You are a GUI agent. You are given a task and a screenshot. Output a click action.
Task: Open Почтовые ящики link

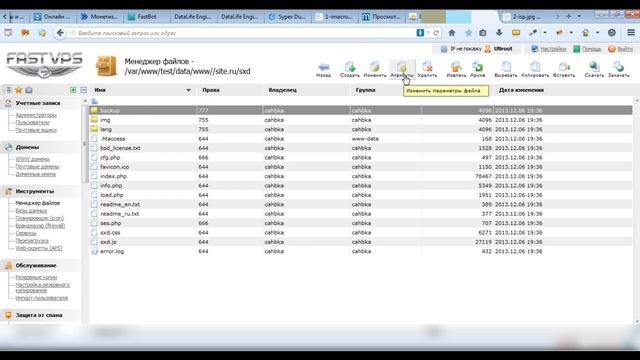[36, 130]
